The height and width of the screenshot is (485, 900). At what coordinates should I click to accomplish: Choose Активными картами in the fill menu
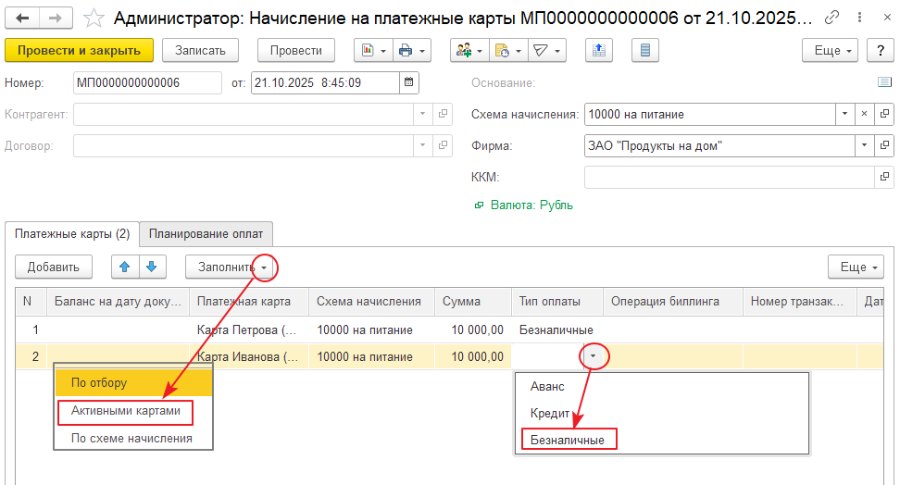coord(126,411)
